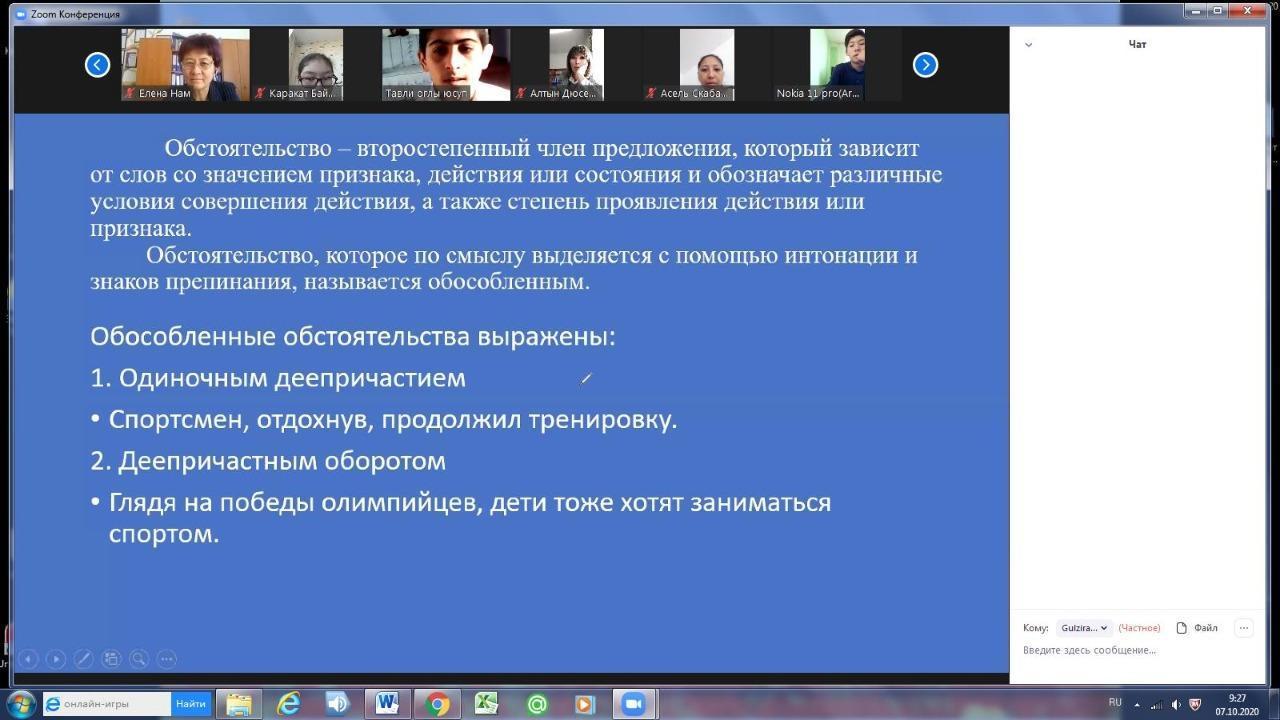
Task: Click the RU language indicator in tray
Action: pyautogui.click(x=1115, y=703)
